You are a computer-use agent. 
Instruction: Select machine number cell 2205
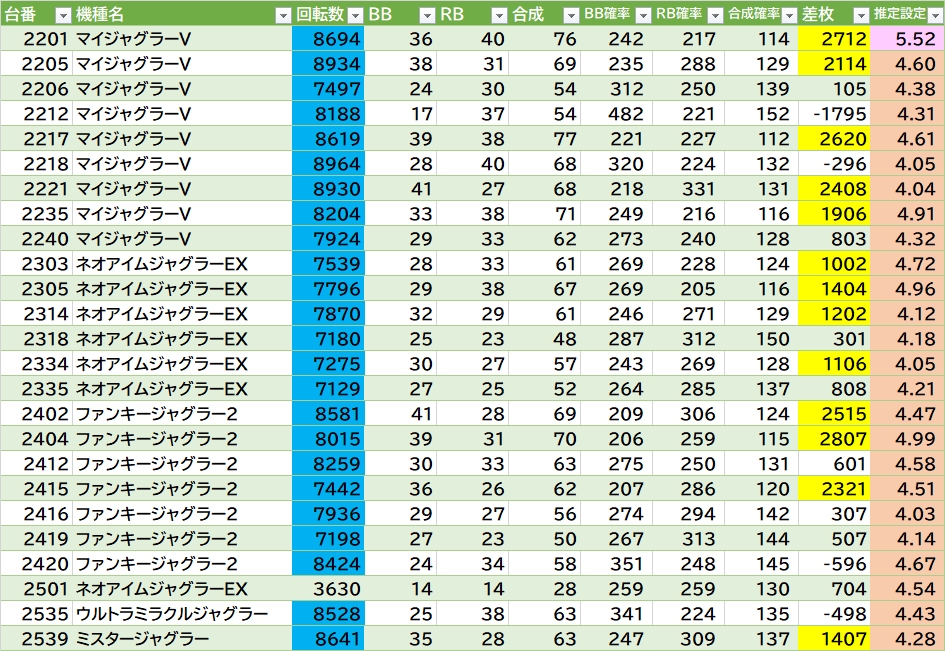36,63
